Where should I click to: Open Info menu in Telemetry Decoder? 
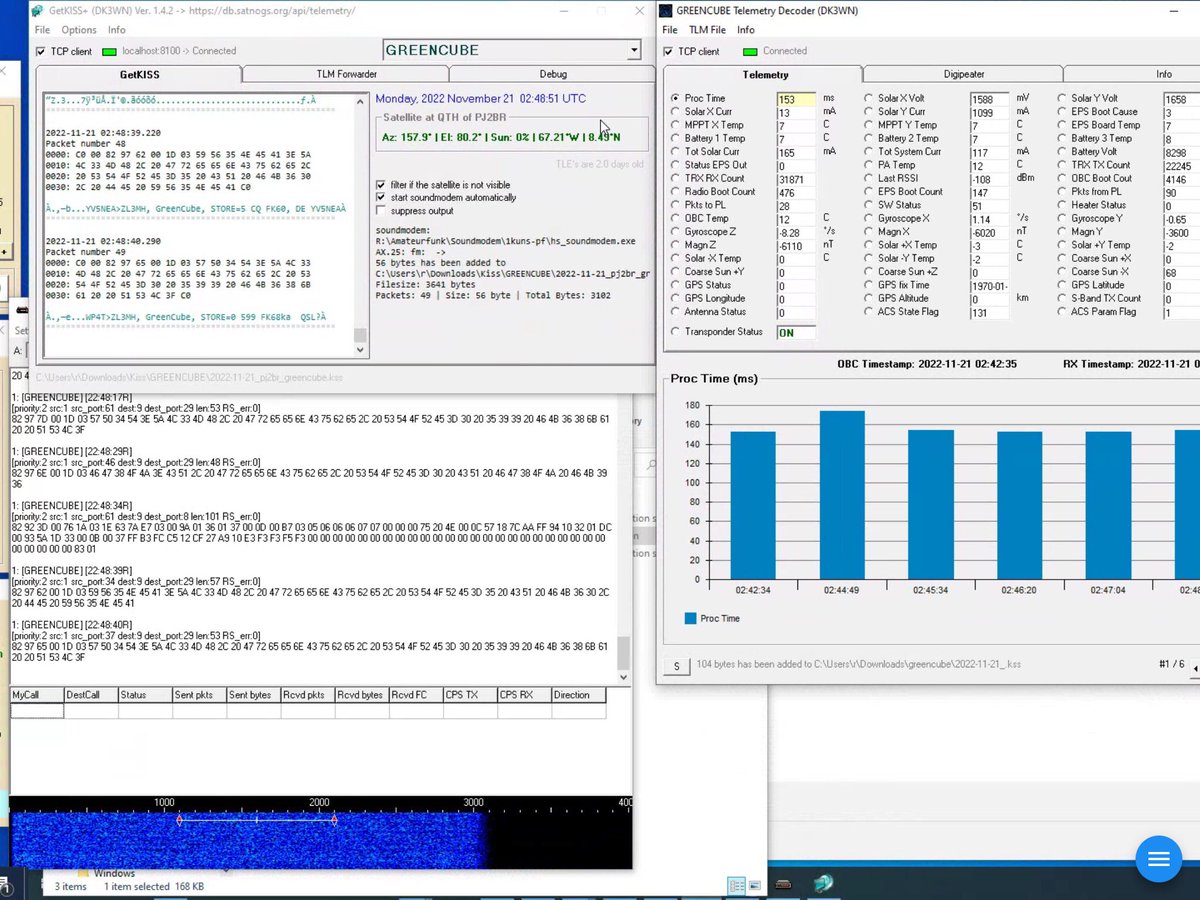(746, 30)
